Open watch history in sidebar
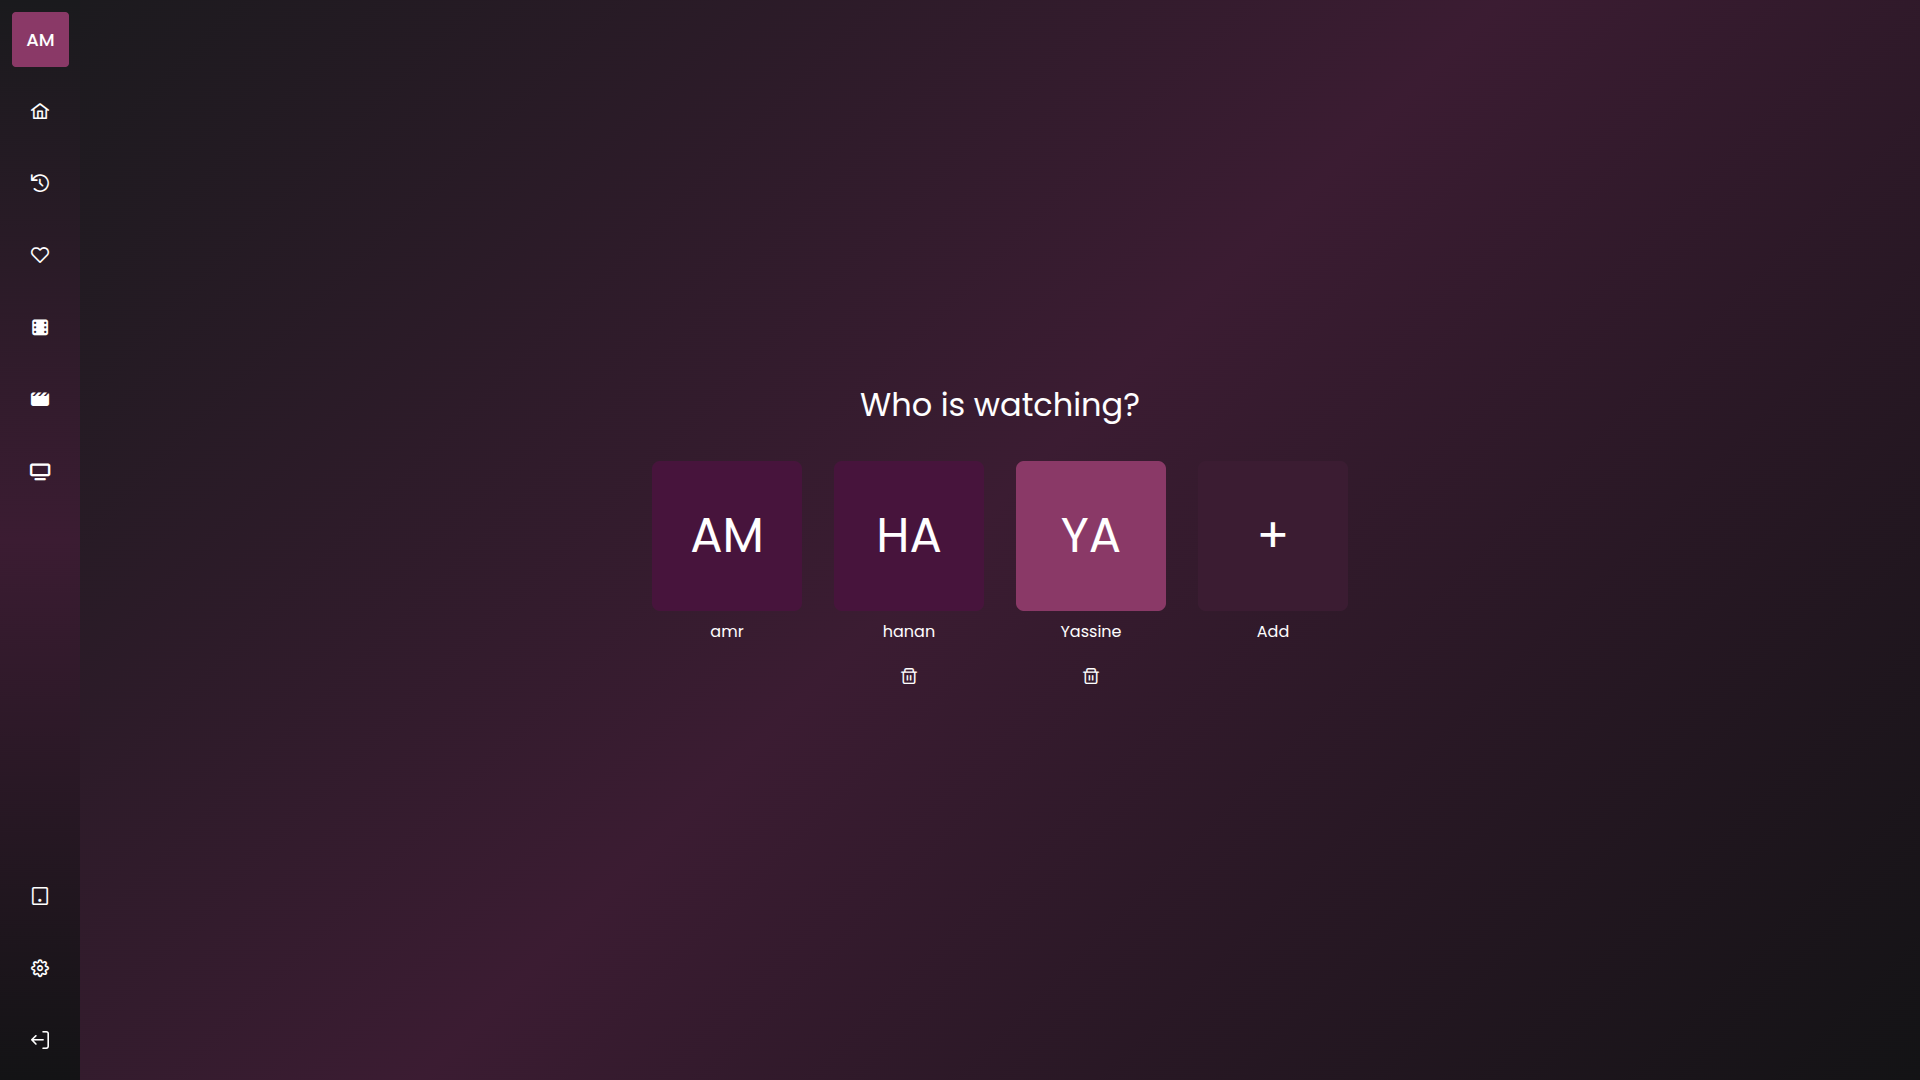 [40, 183]
